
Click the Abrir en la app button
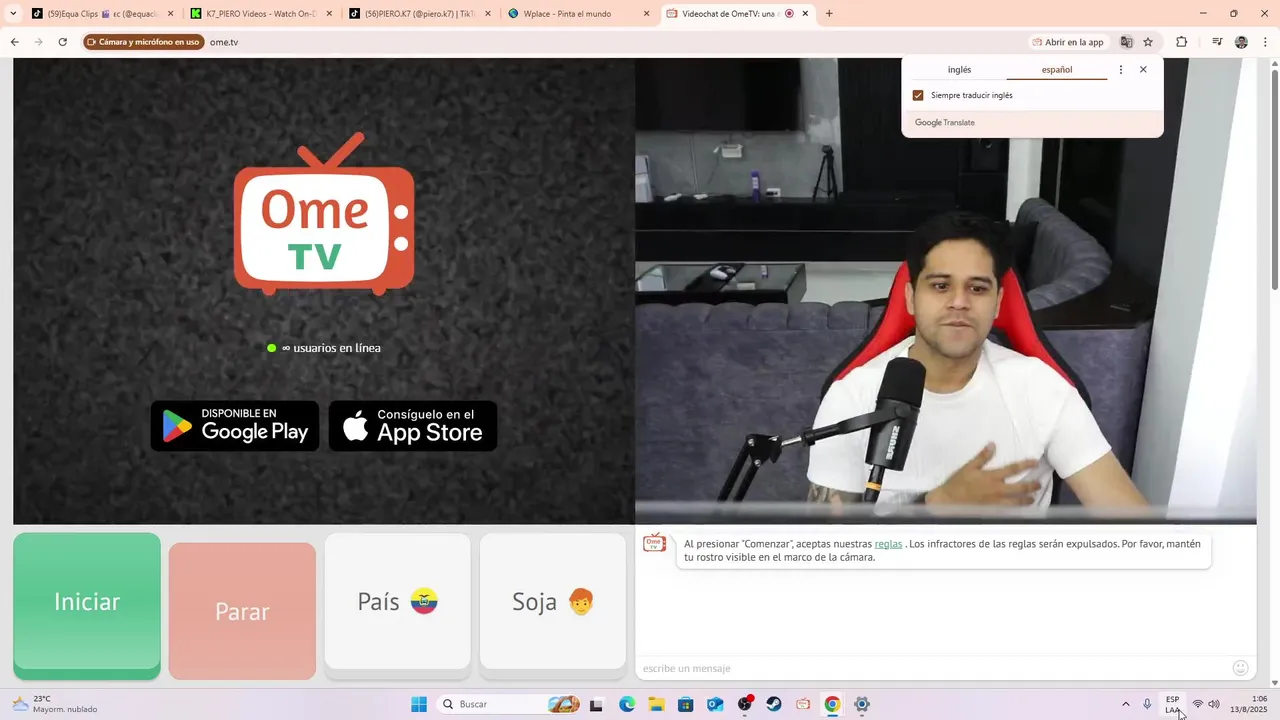1068,42
